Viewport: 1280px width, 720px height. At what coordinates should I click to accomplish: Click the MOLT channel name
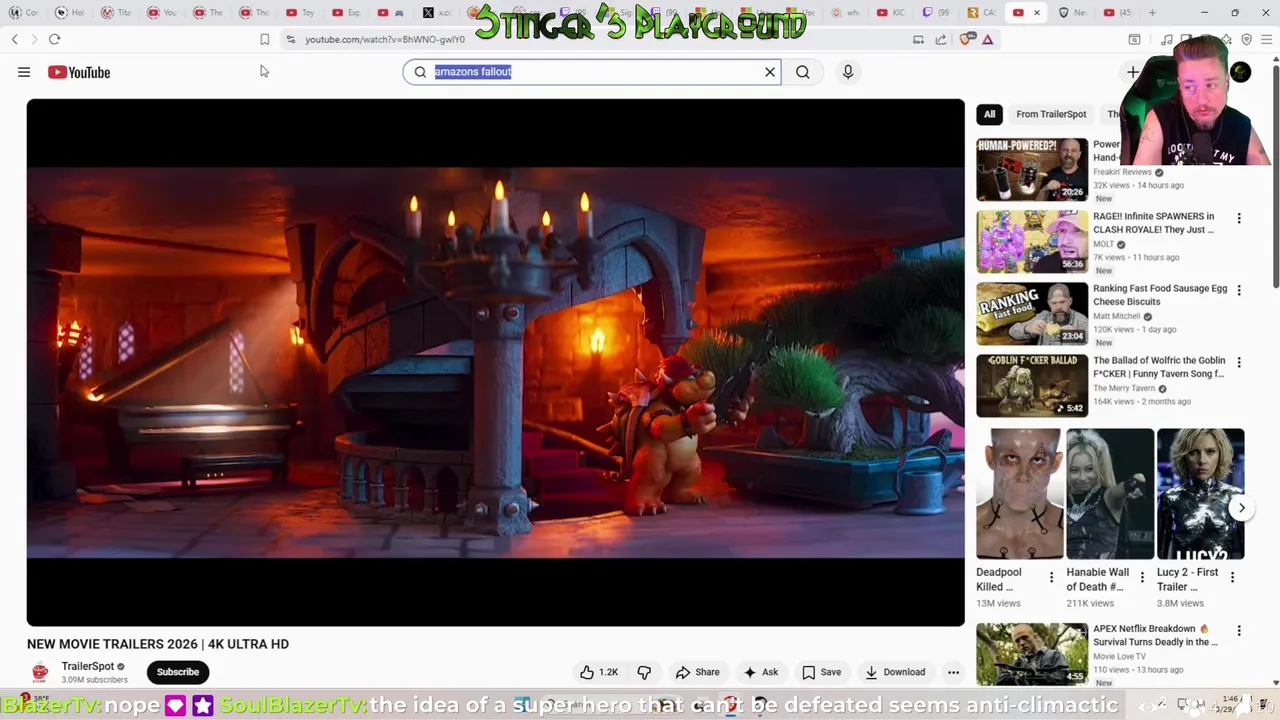point(1103,244)
